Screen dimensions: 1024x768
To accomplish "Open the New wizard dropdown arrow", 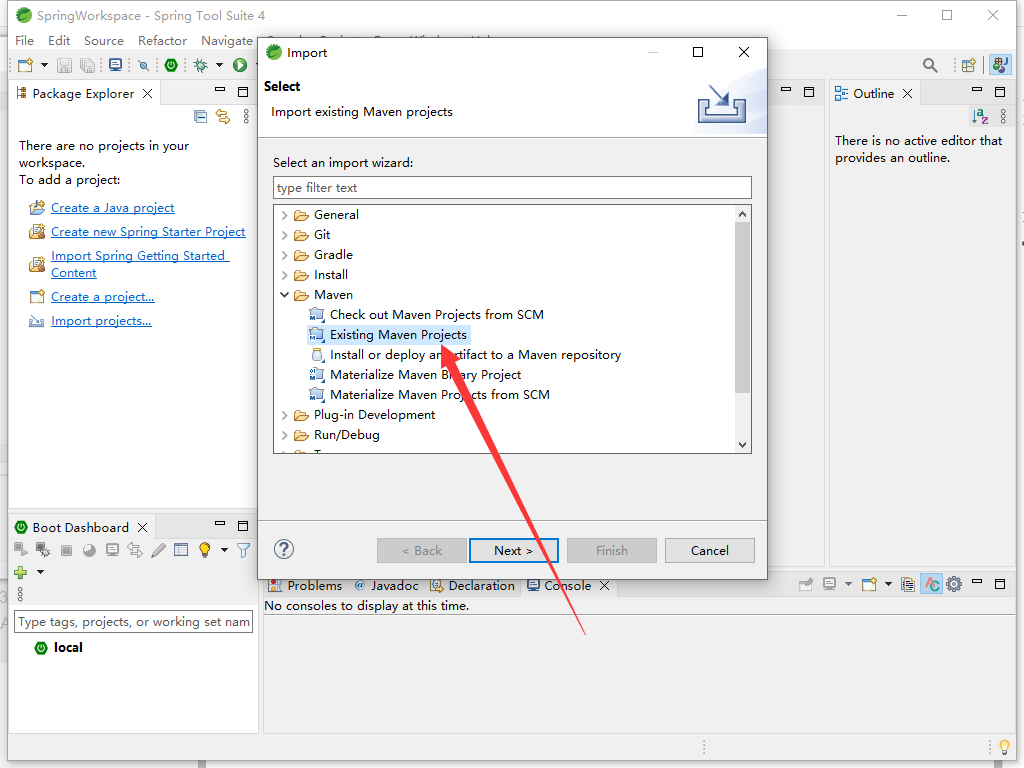I will click(44, 65).
